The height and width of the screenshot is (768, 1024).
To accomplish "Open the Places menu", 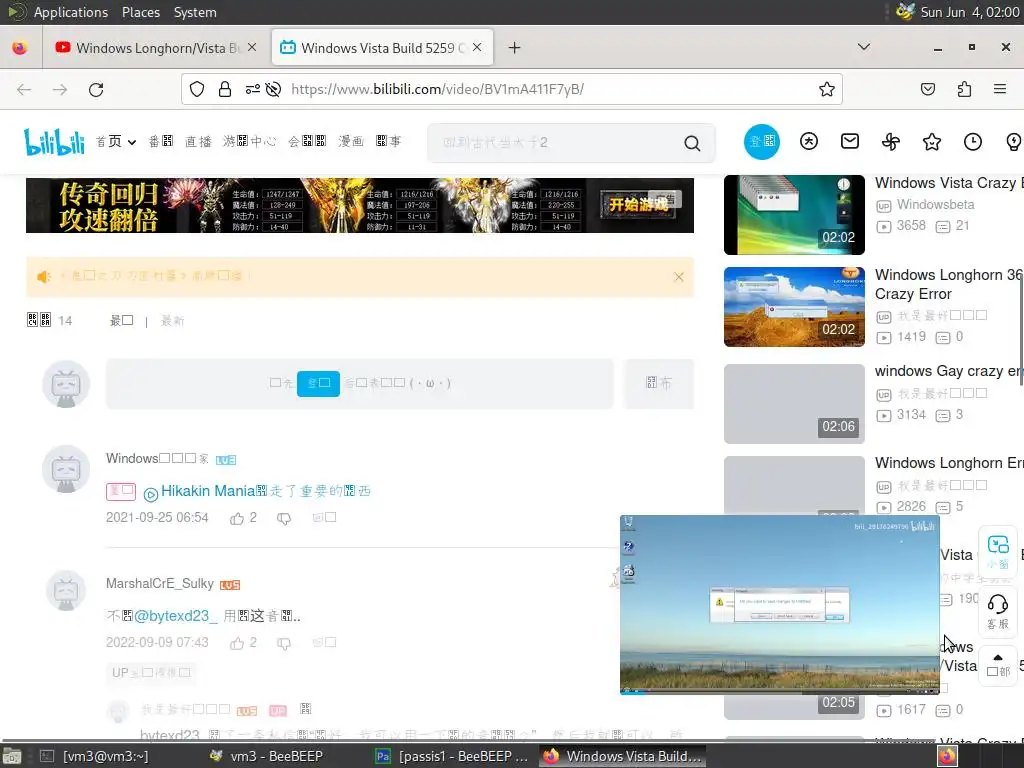I will coord(140,12).
